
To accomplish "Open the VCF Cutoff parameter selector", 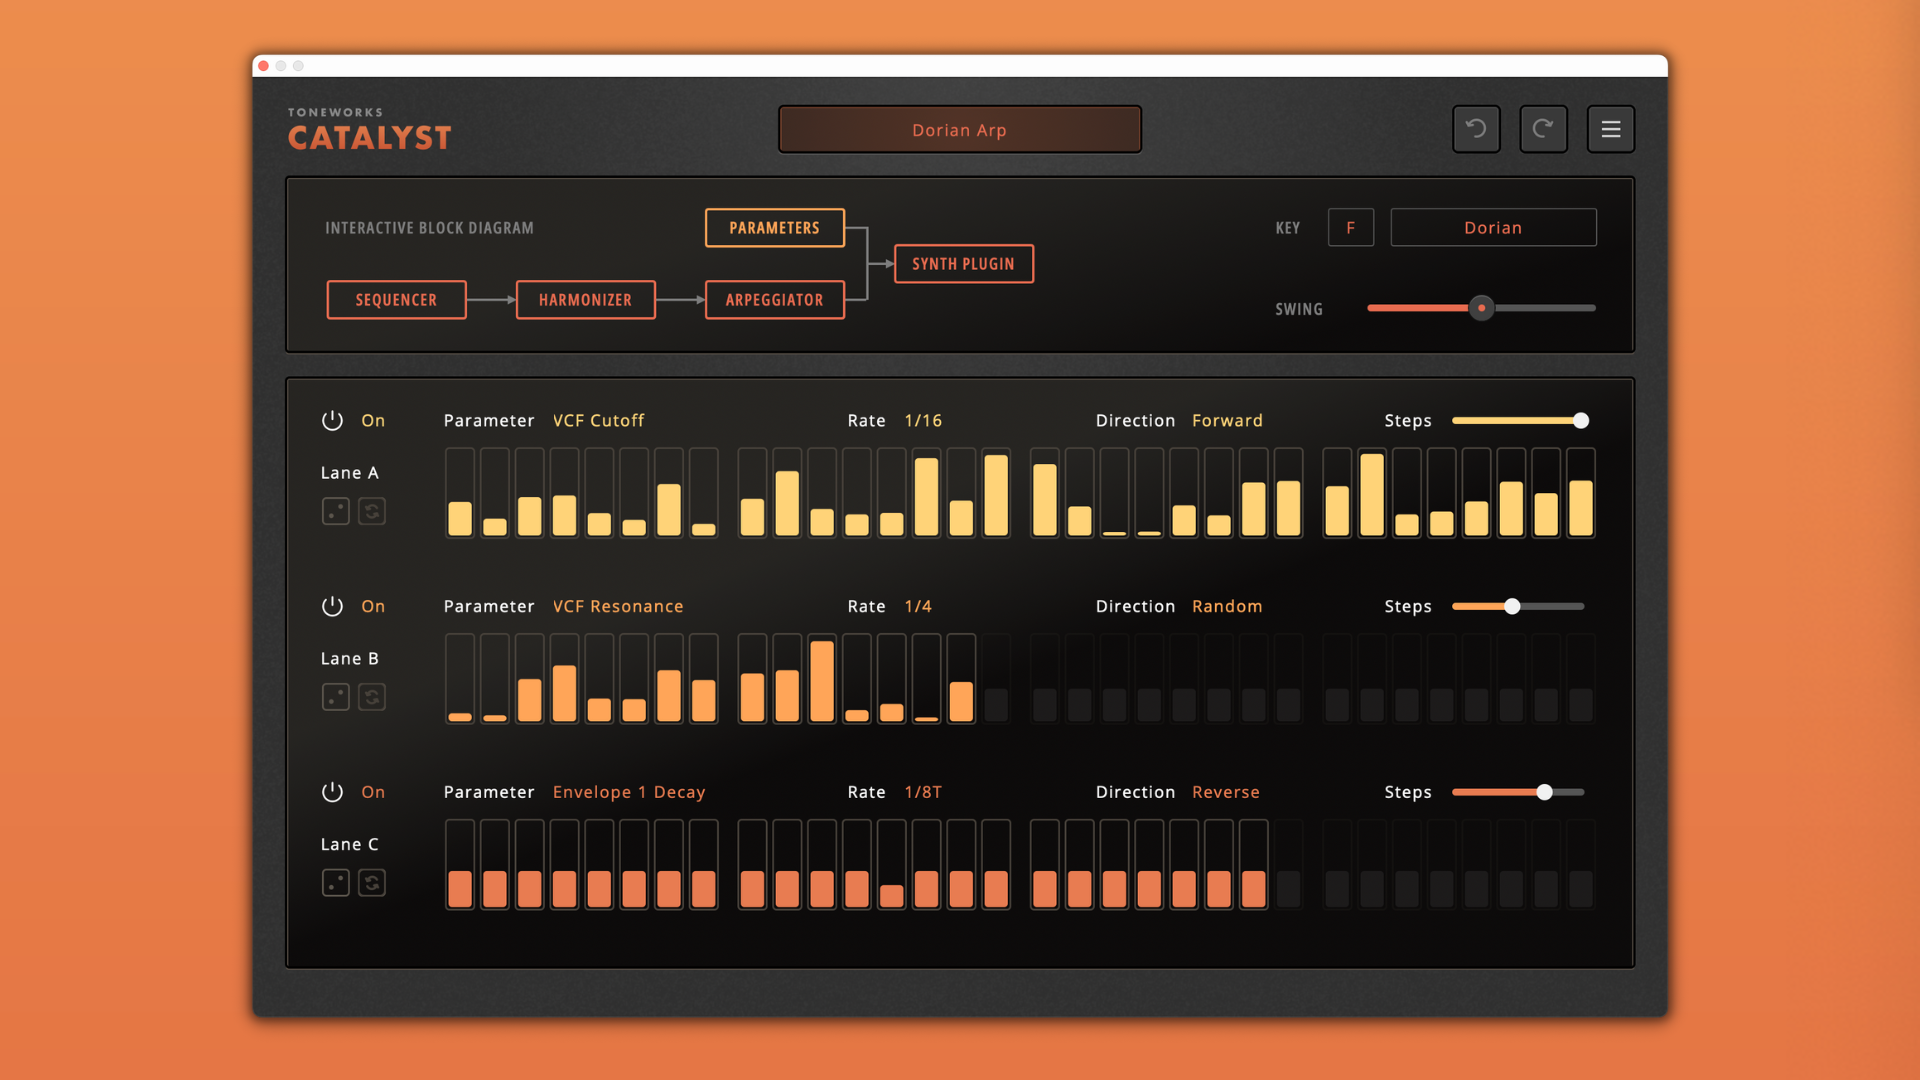I will click(598, 420).
